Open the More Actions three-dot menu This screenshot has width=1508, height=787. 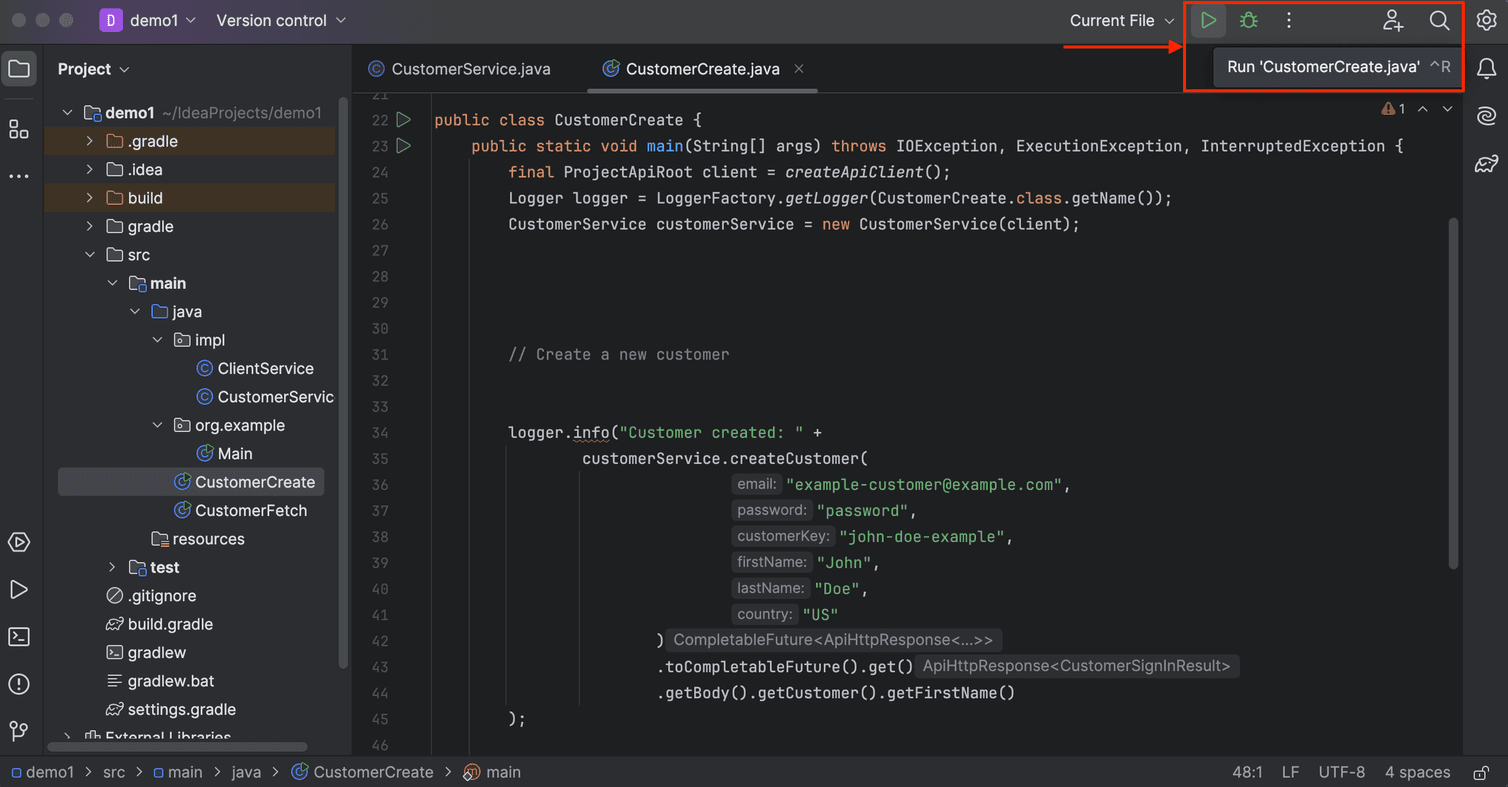[x=1288, y=20]
